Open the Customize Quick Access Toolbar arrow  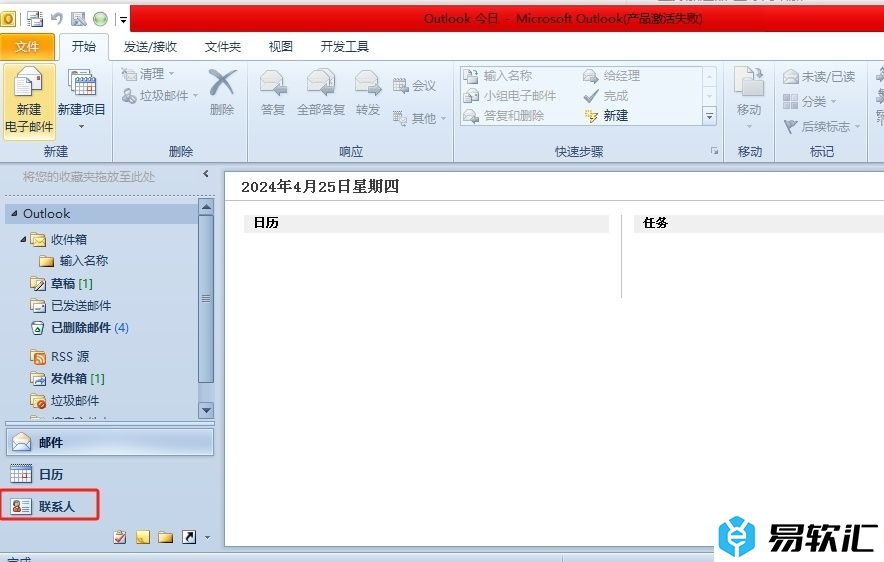tap(123, 20)
